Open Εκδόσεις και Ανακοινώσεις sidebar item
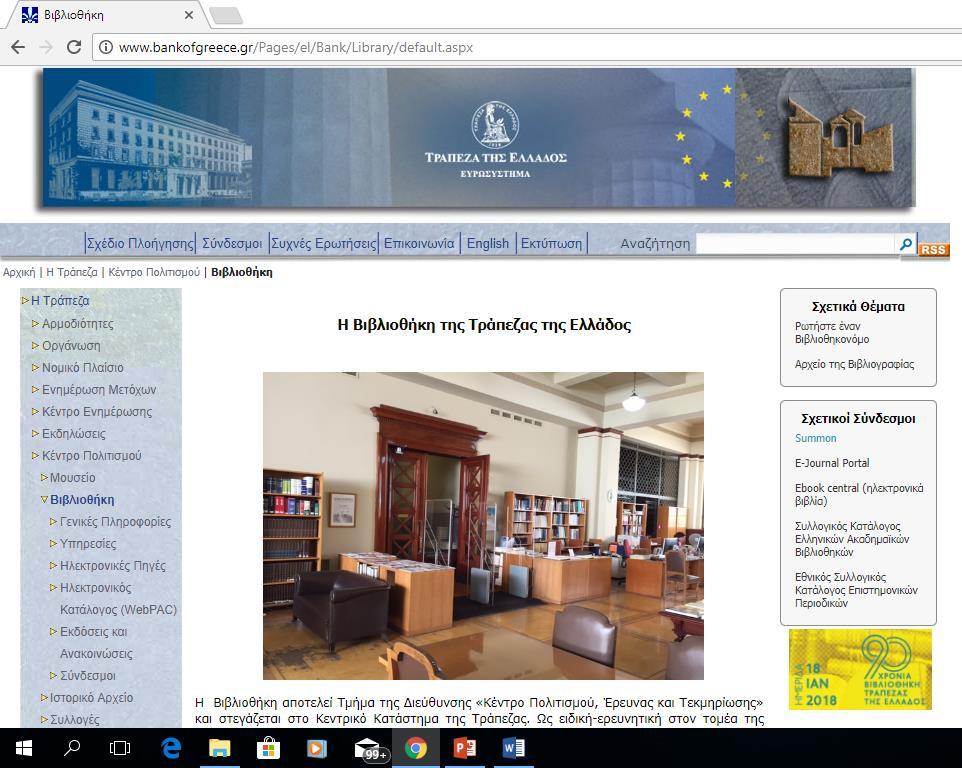The height and width of the screenshot is (768, 962). coord(96,643)
